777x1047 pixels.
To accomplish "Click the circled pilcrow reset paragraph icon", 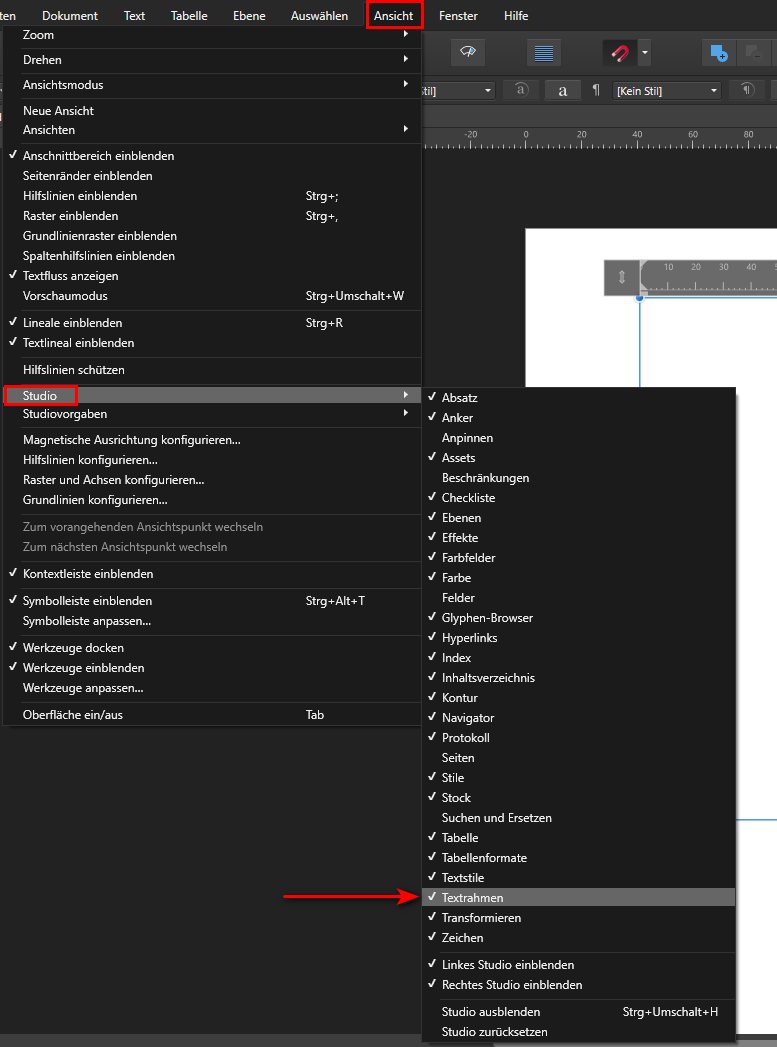I will tap(747, 90).
